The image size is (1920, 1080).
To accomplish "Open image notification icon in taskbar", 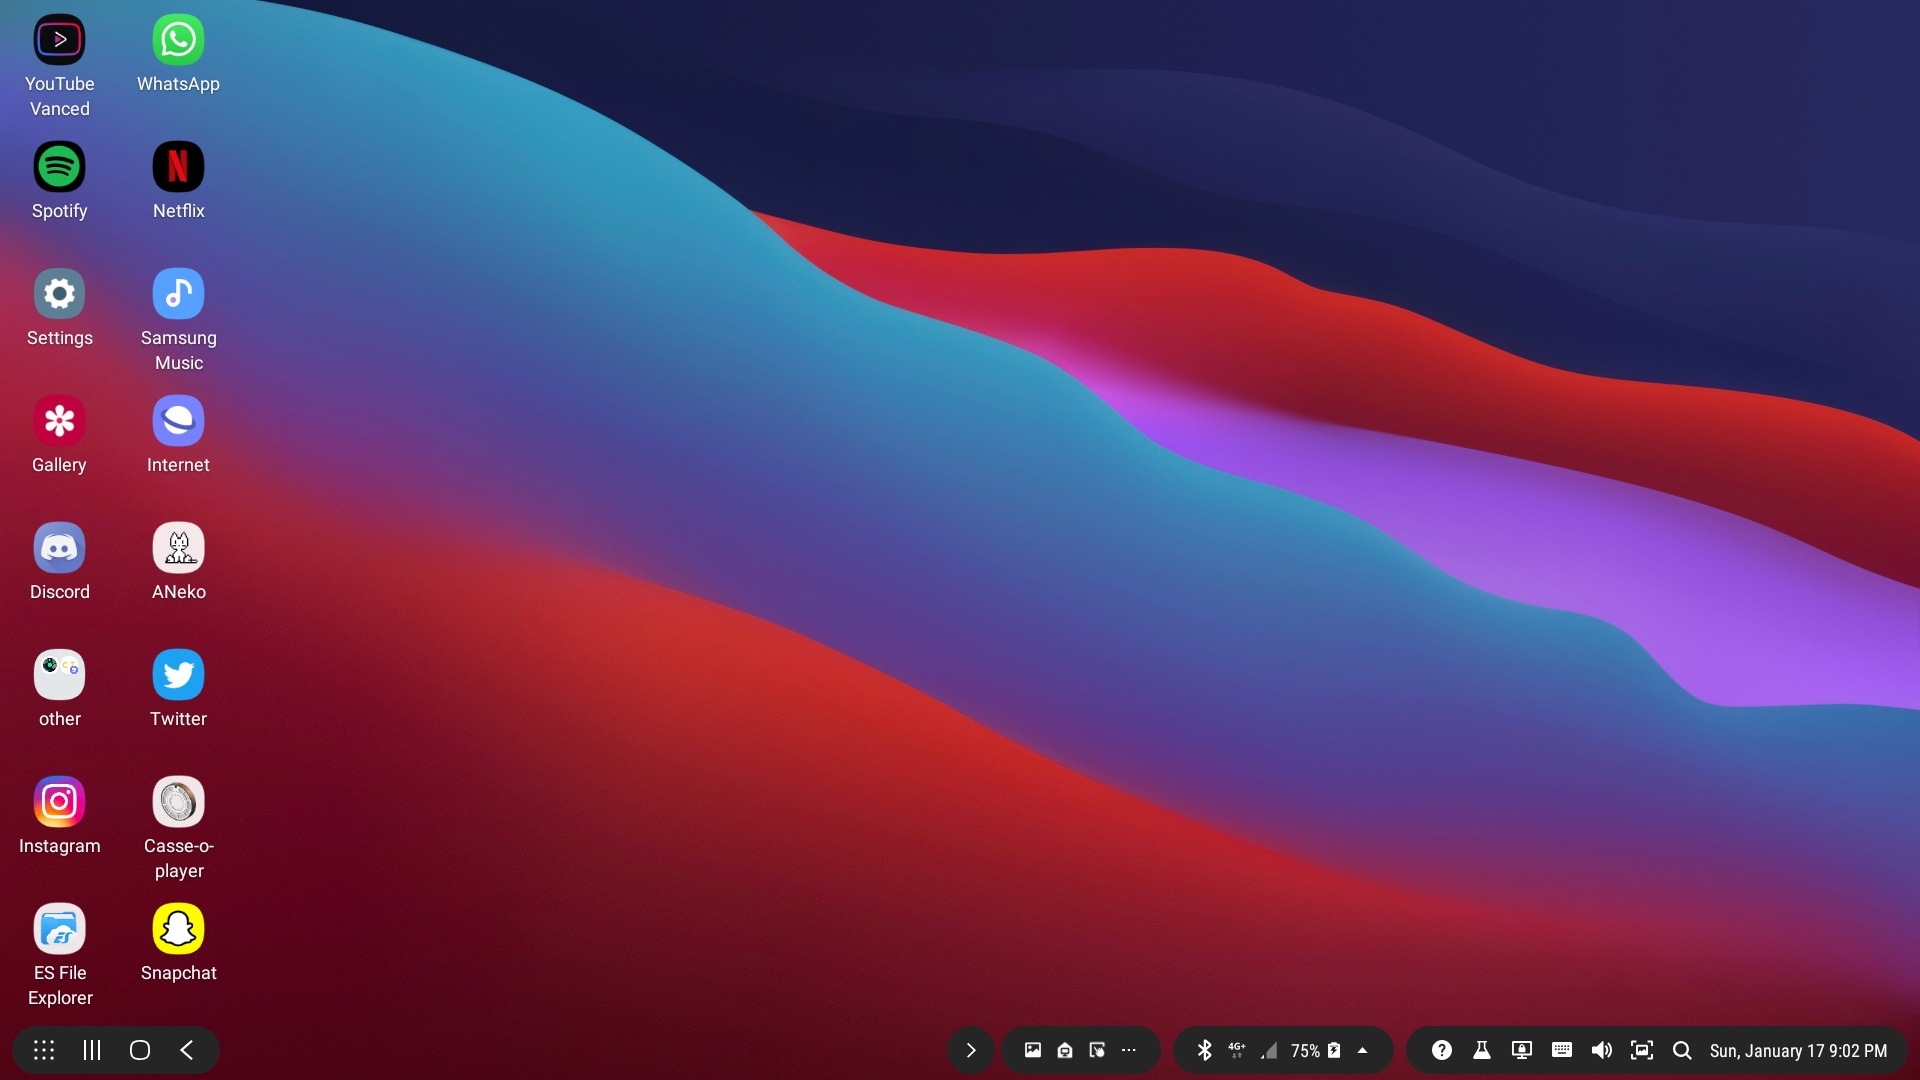I will point(1033,1050).
